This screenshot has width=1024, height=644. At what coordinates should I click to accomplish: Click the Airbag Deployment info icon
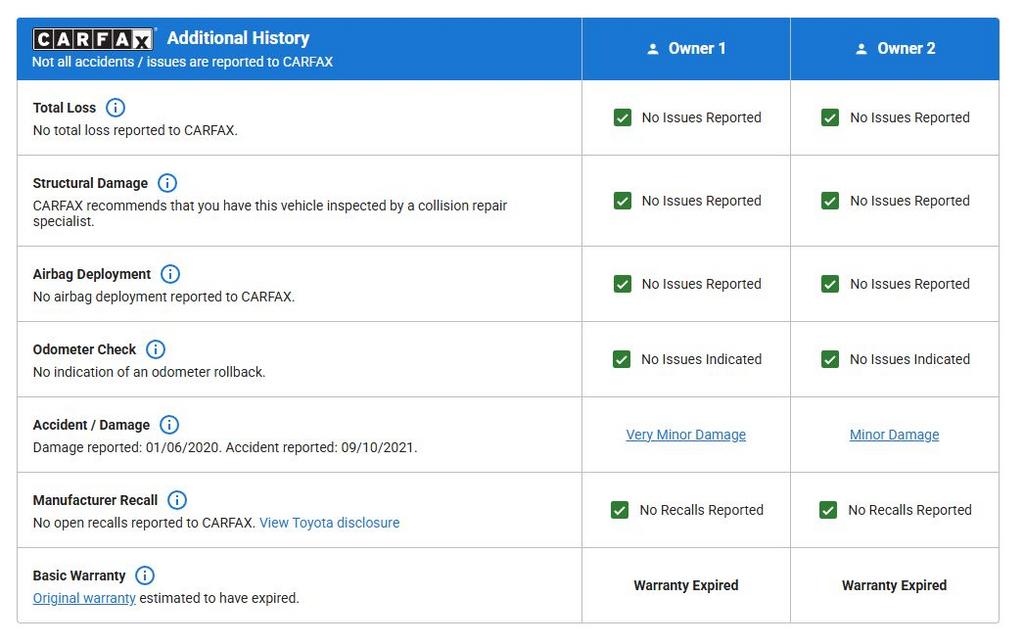[170, 274]
